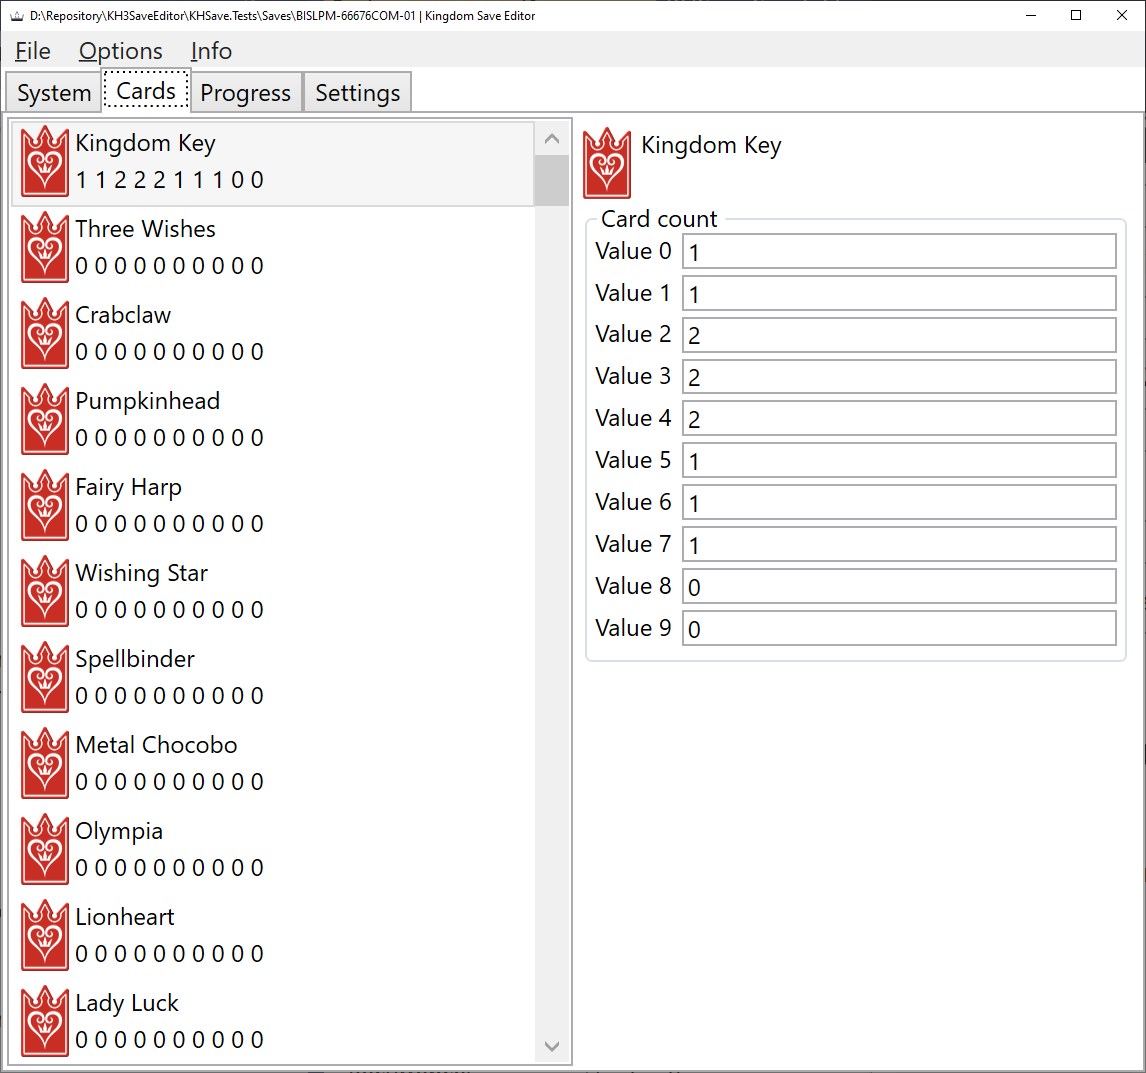Select the Pumpkinhead name text
The width and height of the screenshot is (1146, 1073).
pos(148,401)
